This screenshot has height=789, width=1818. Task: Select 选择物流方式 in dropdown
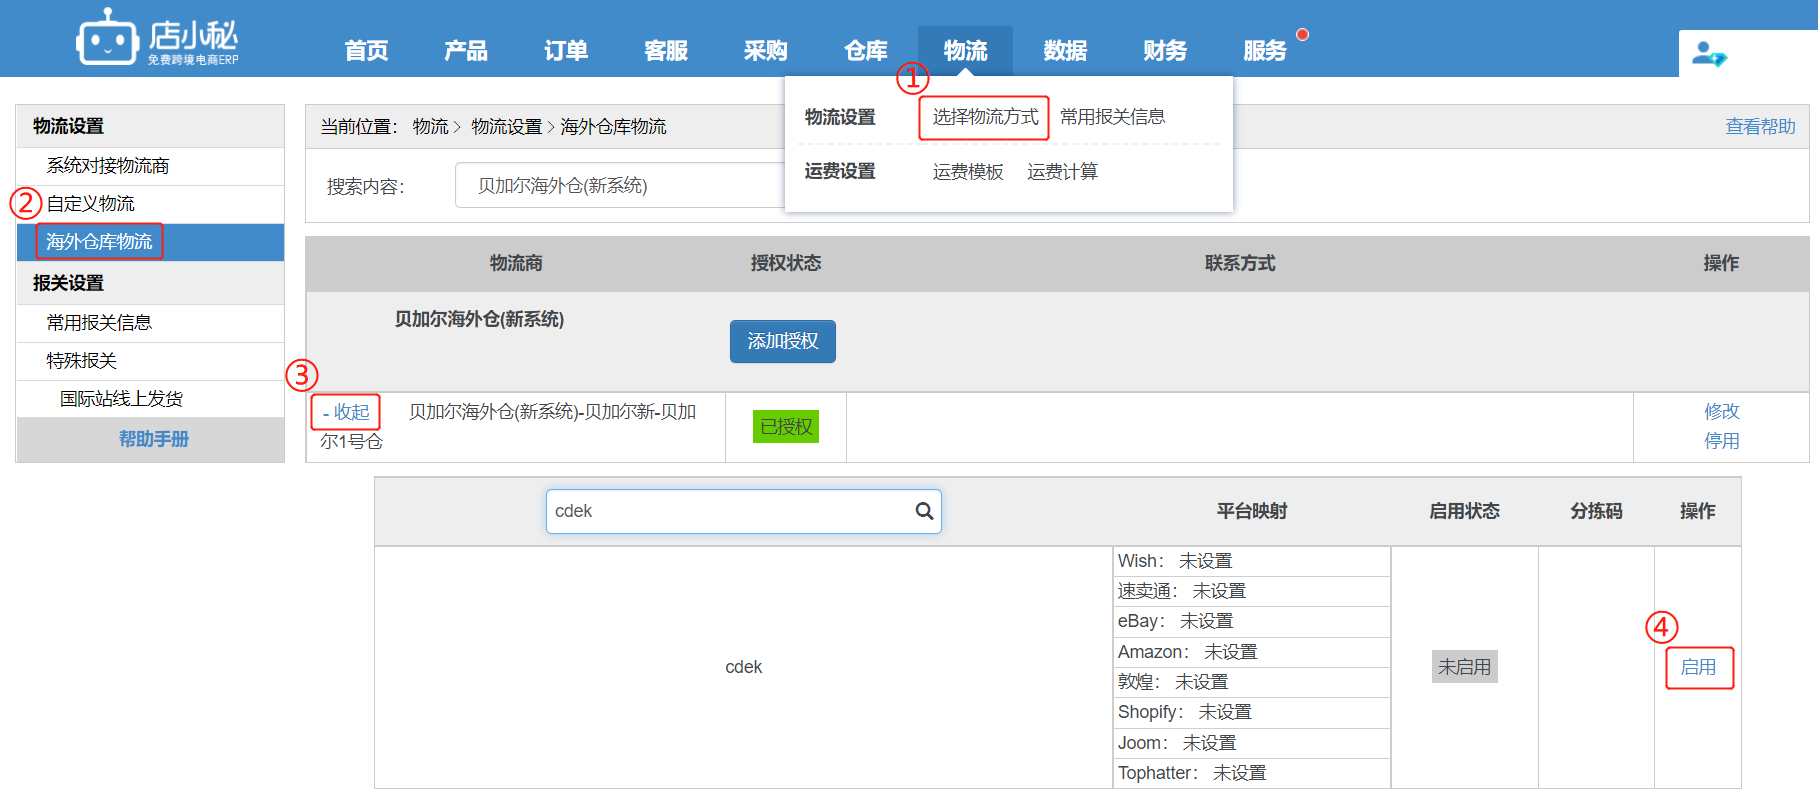(985, 117)
